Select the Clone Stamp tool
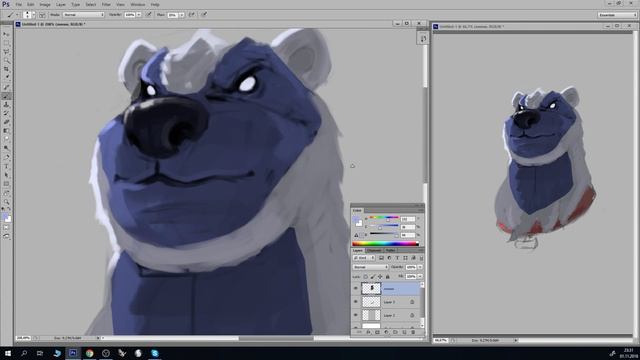The width and height of the screenshot is (640, 360). (6, 104)
